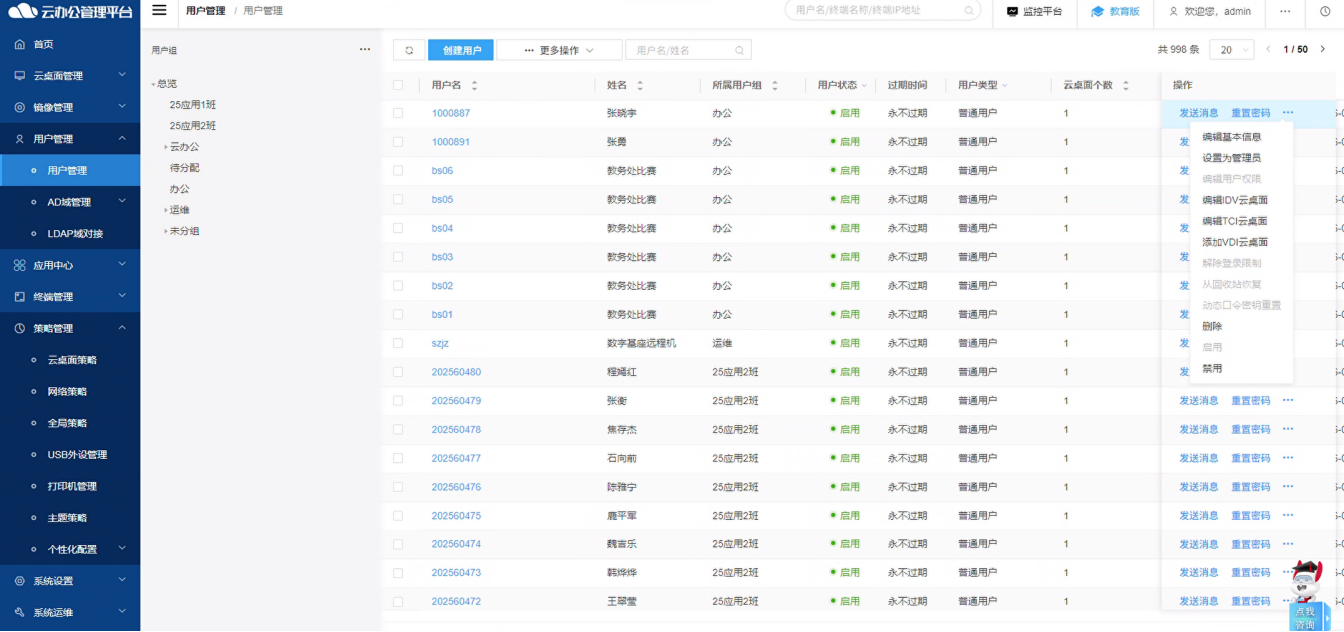Sort by 姓名 column arrows
This screenshot has height=632, width=1344.
click(640, 86)
